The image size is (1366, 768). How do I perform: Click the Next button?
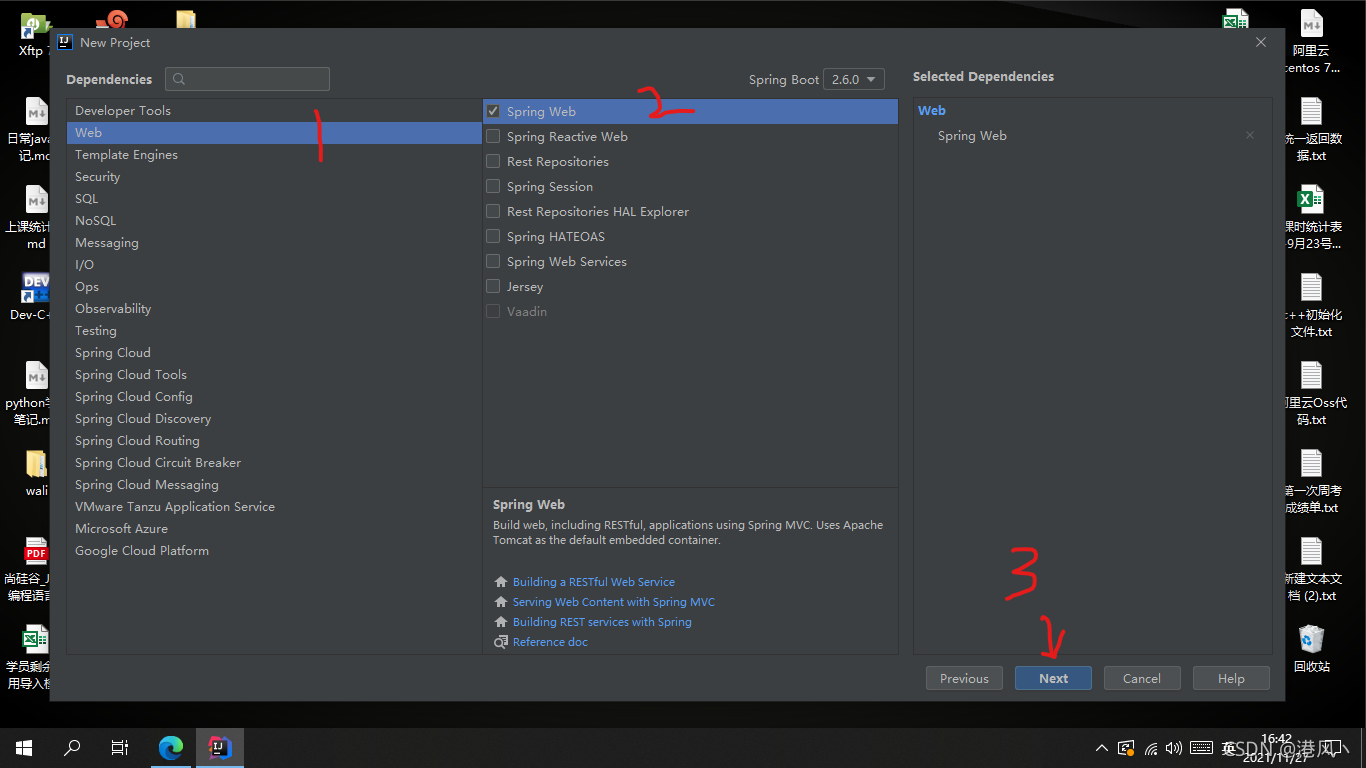tap(1053, 678)
